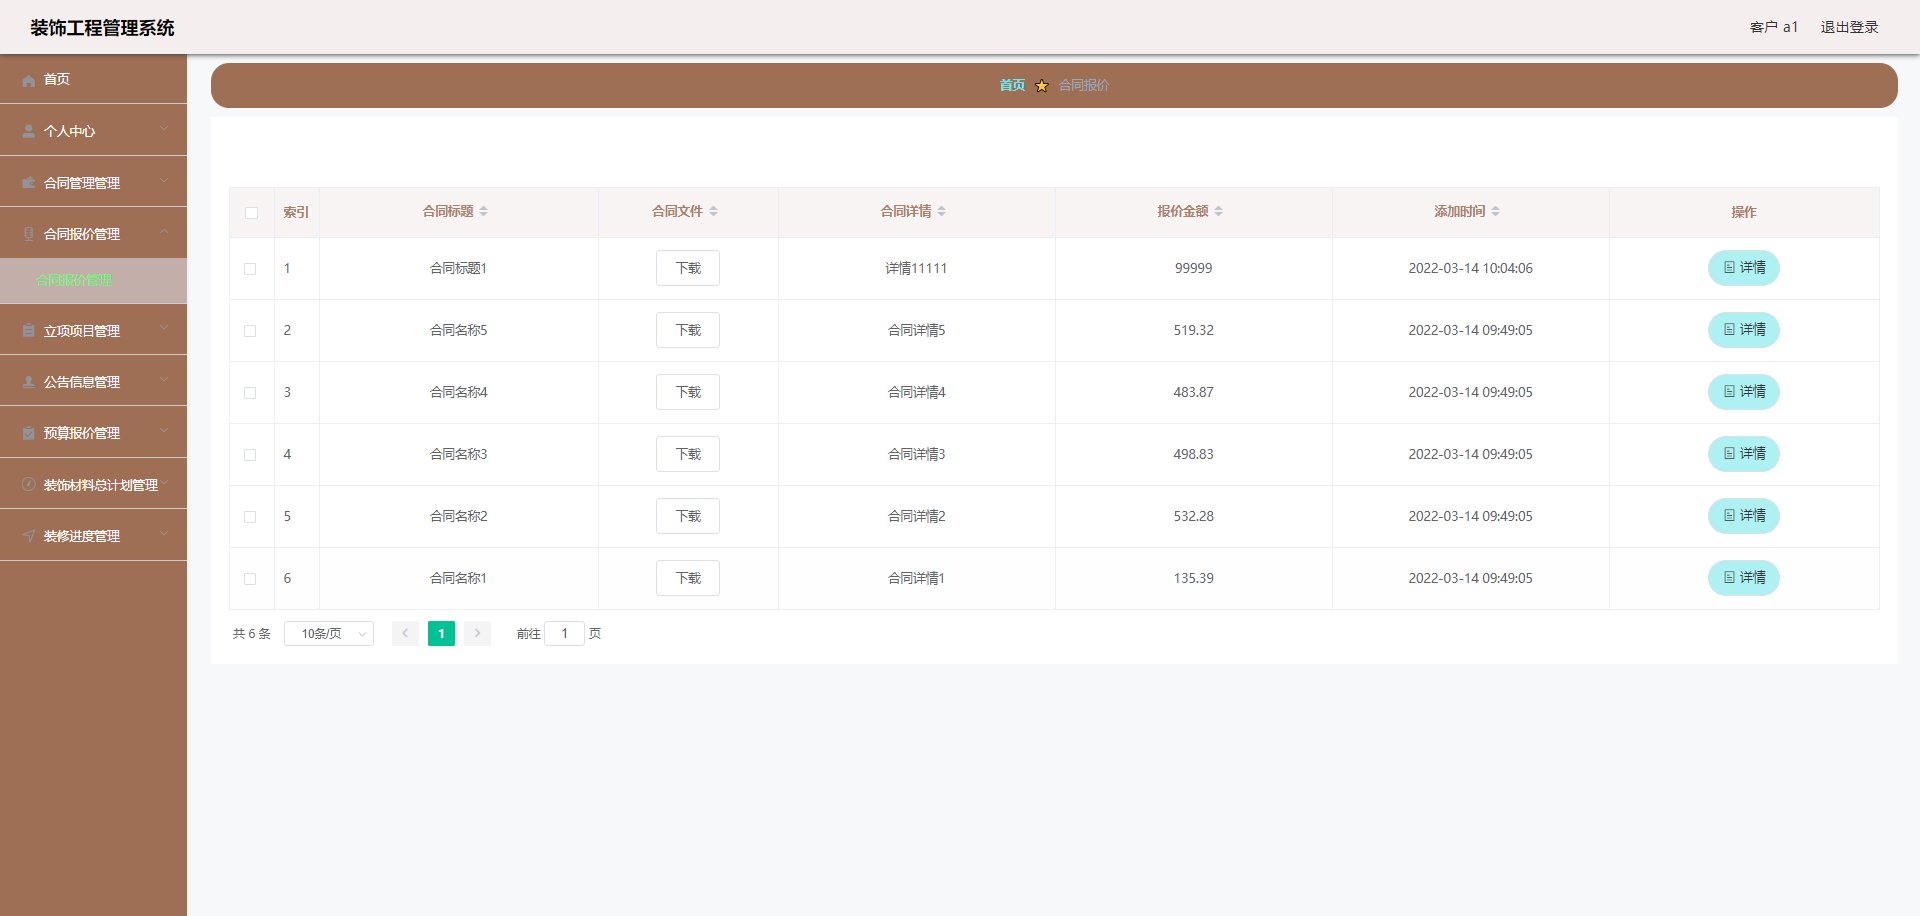View 详情 for 合同名称3 row
Image resolution: width=1920 pixels, height=916 pixels.
tap(1744, 454)
